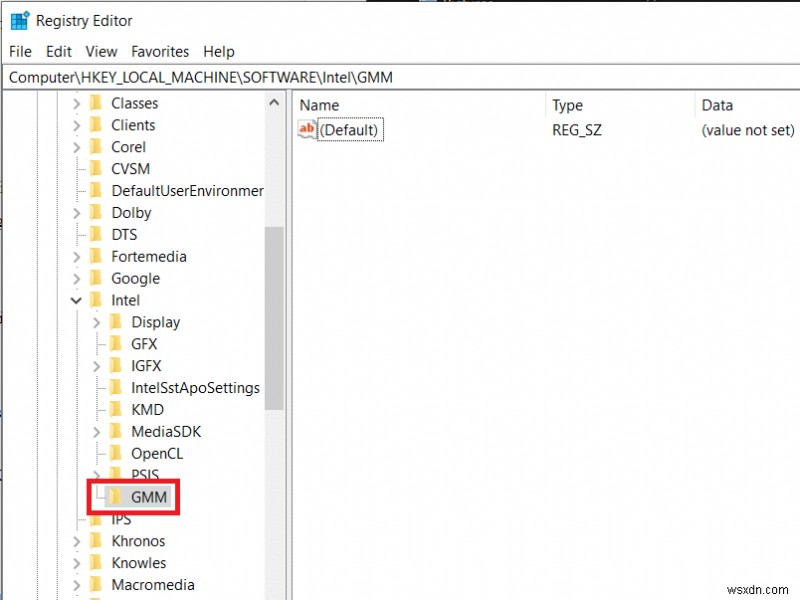Select the Clients folder icon

coord(95,125)
